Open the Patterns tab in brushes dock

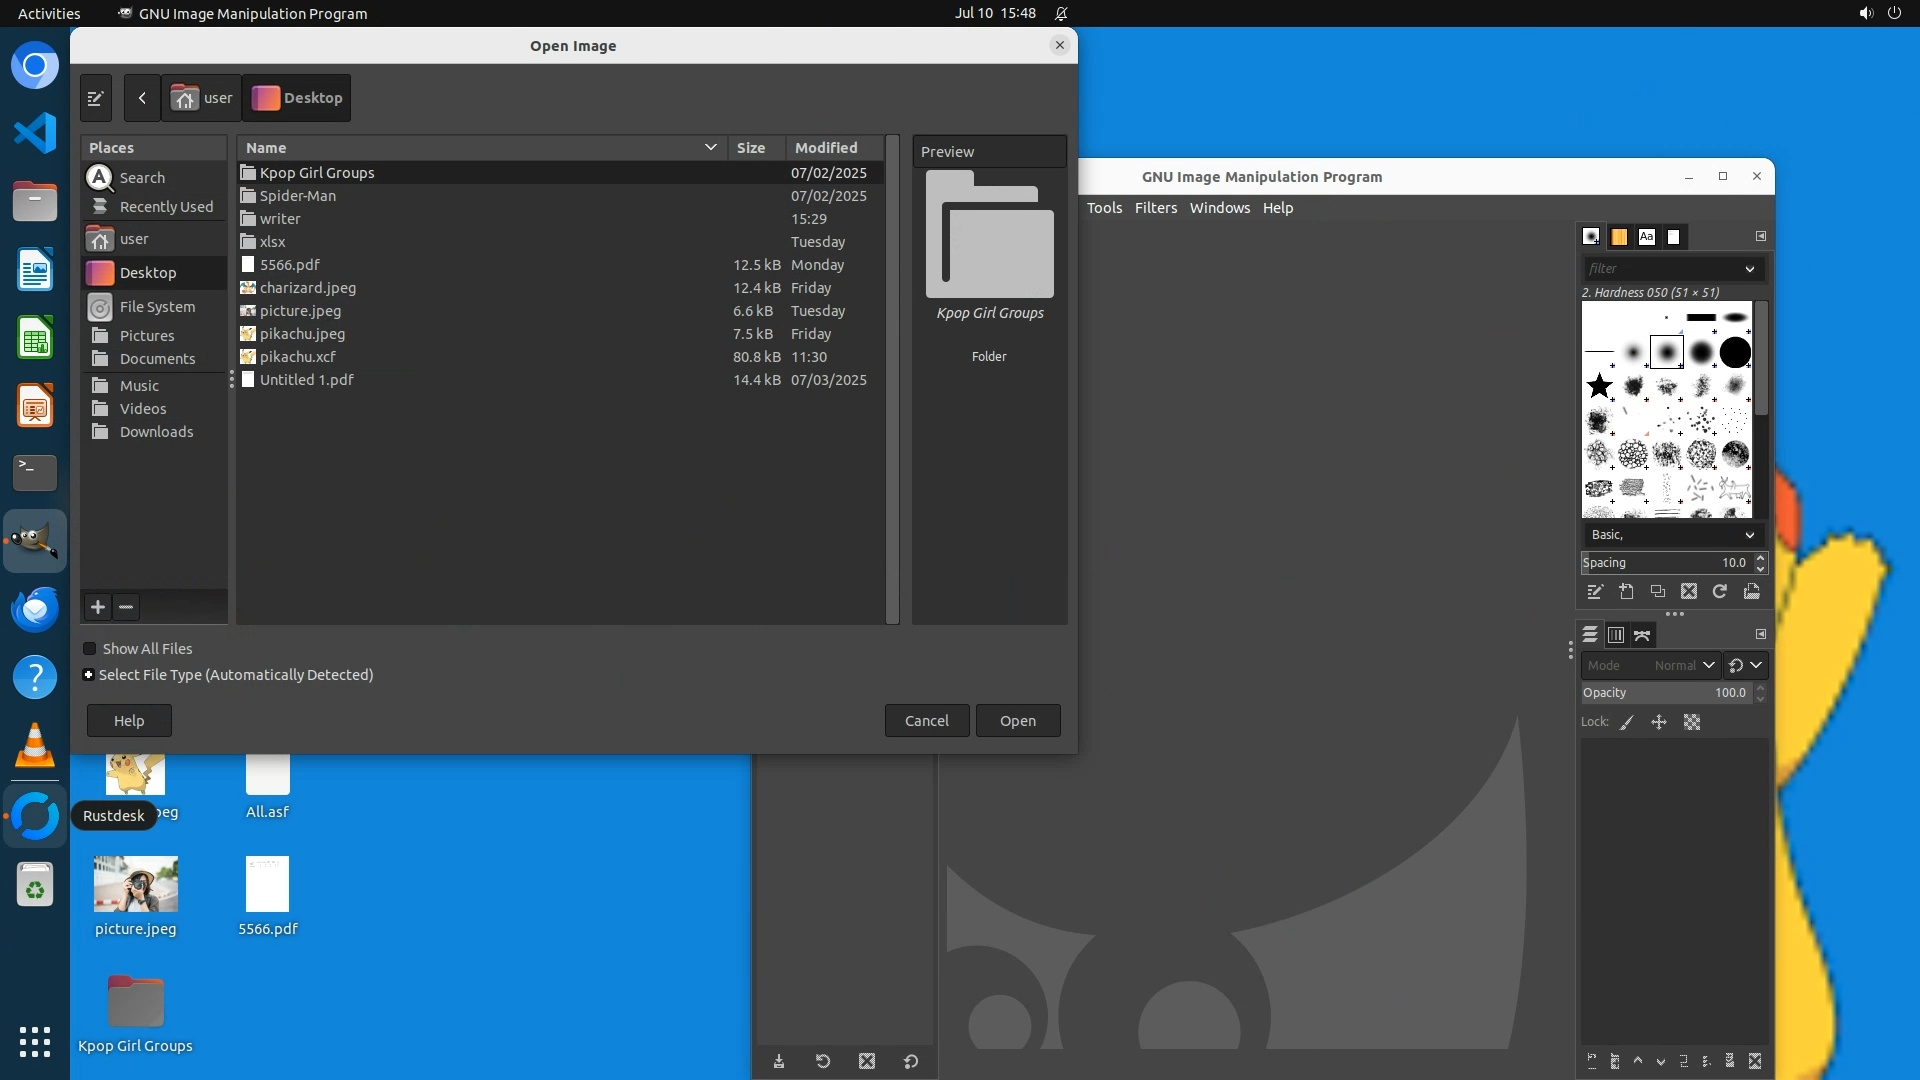pos(1619,237)
